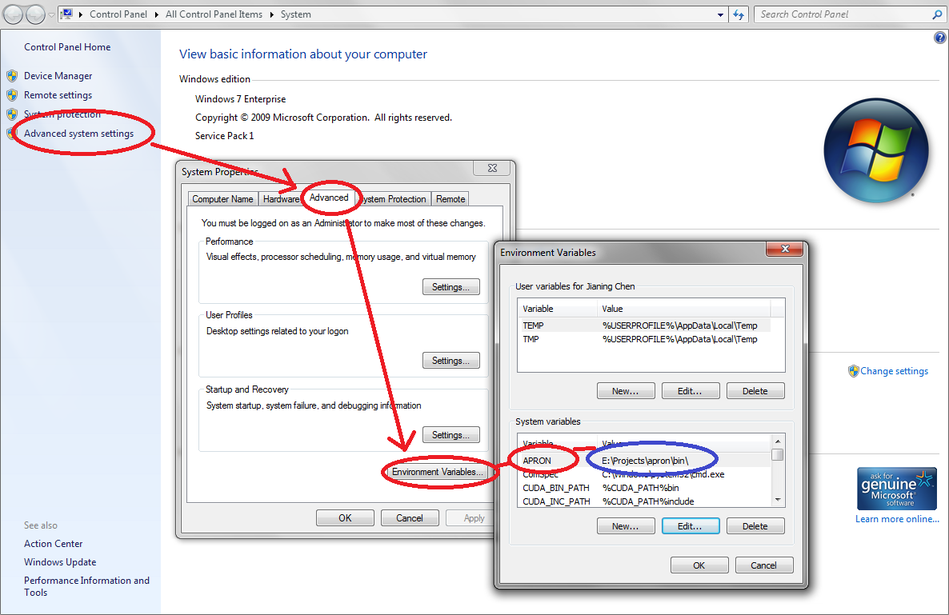Click Edit under System variables
This screenshot has width=949, height=615.
pyautogui.click(x=691, y=526)
